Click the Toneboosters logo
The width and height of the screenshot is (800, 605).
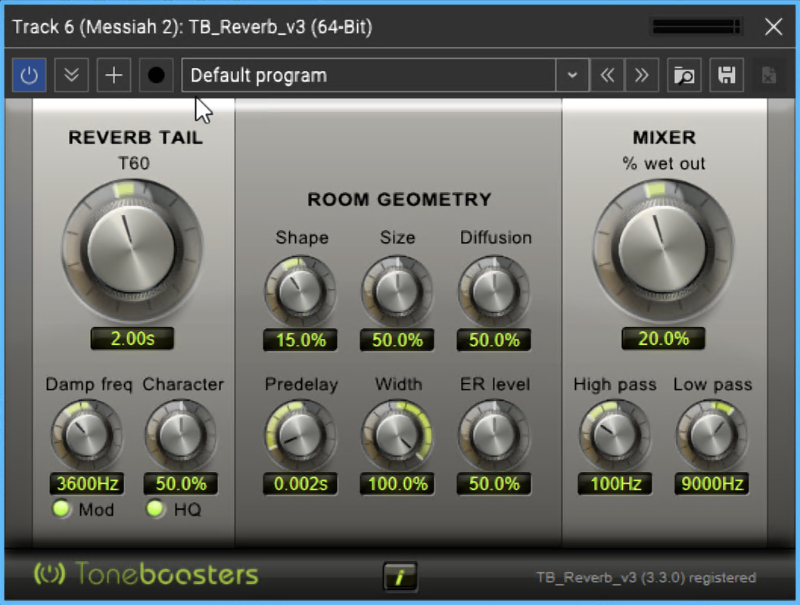(x=146, y=575)
